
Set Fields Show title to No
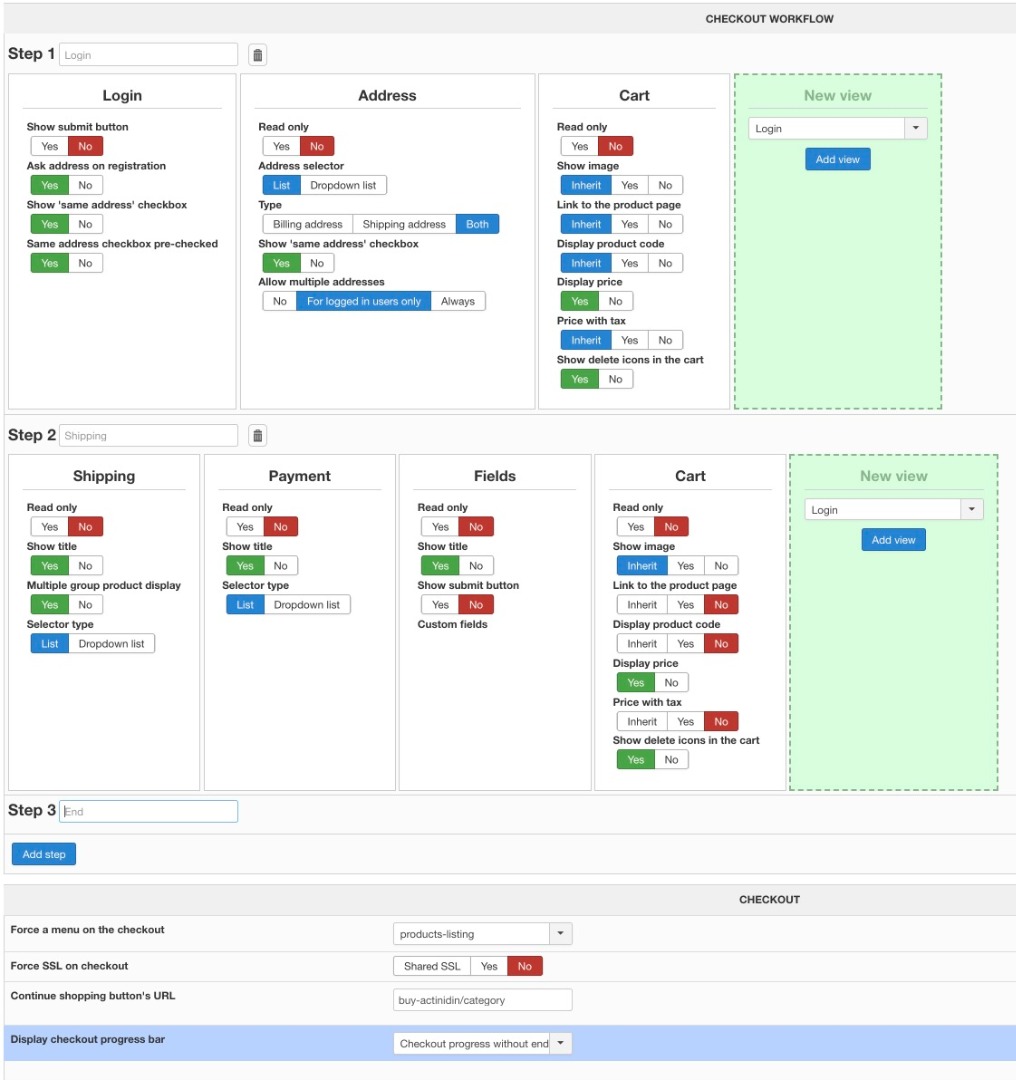click(x=476, y=565)
